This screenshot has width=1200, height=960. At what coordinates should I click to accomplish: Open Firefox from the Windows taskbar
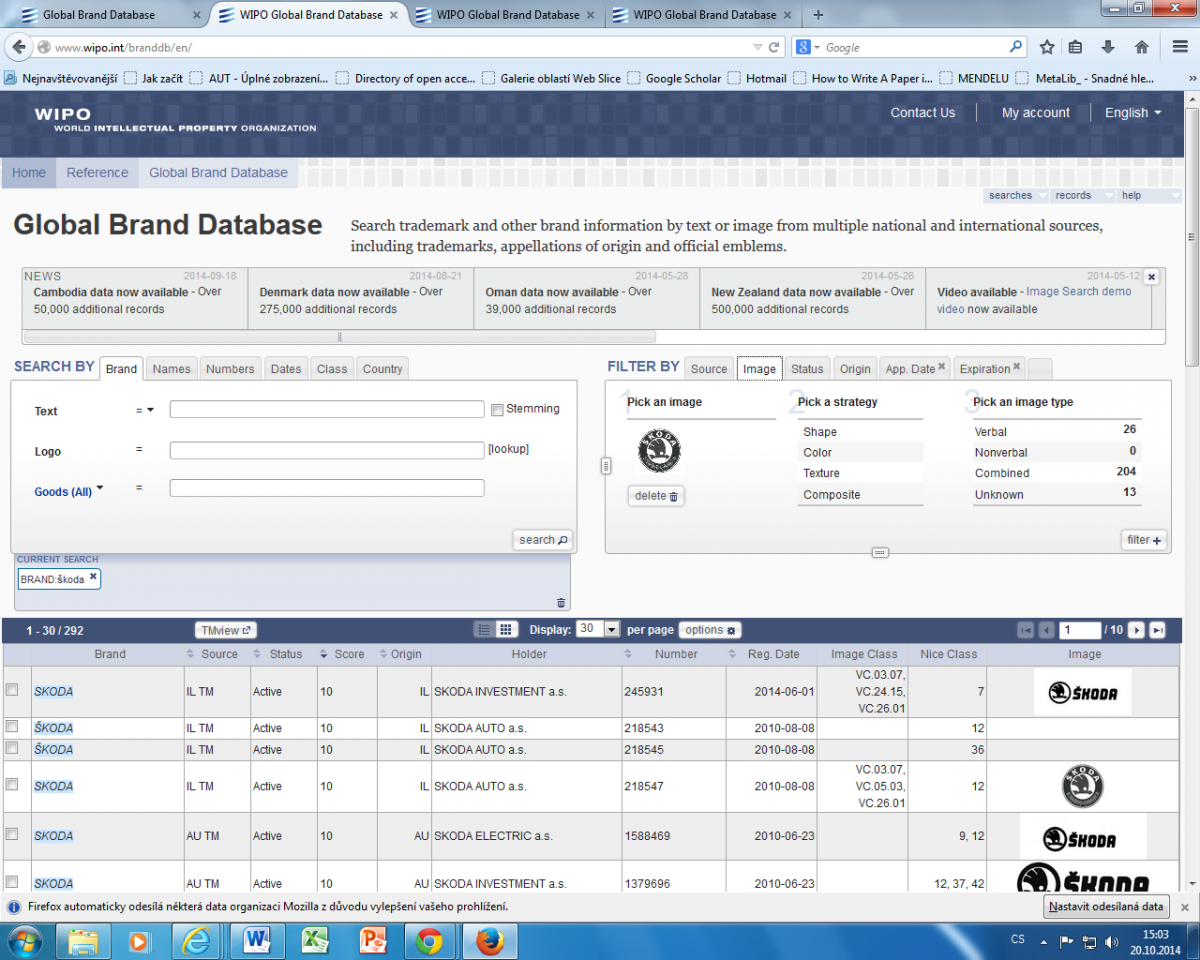point(489,941)
